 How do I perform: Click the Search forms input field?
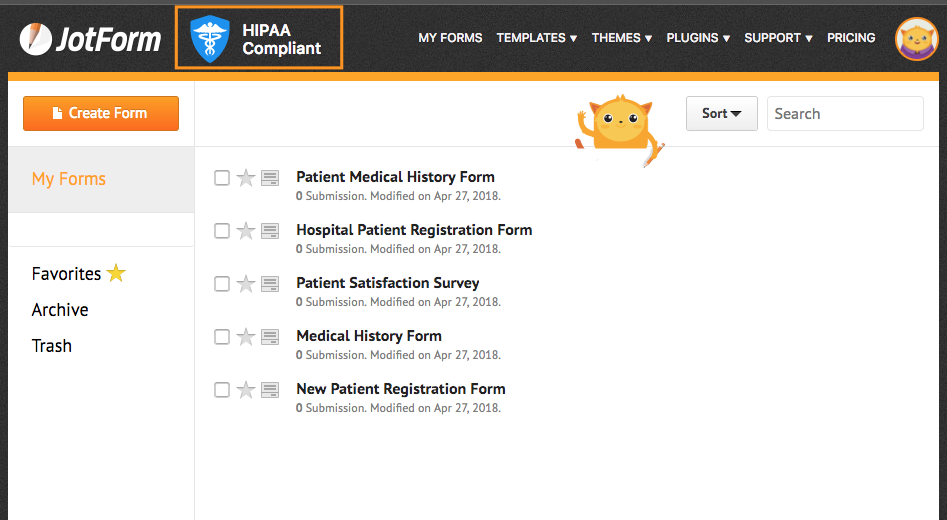845,114
